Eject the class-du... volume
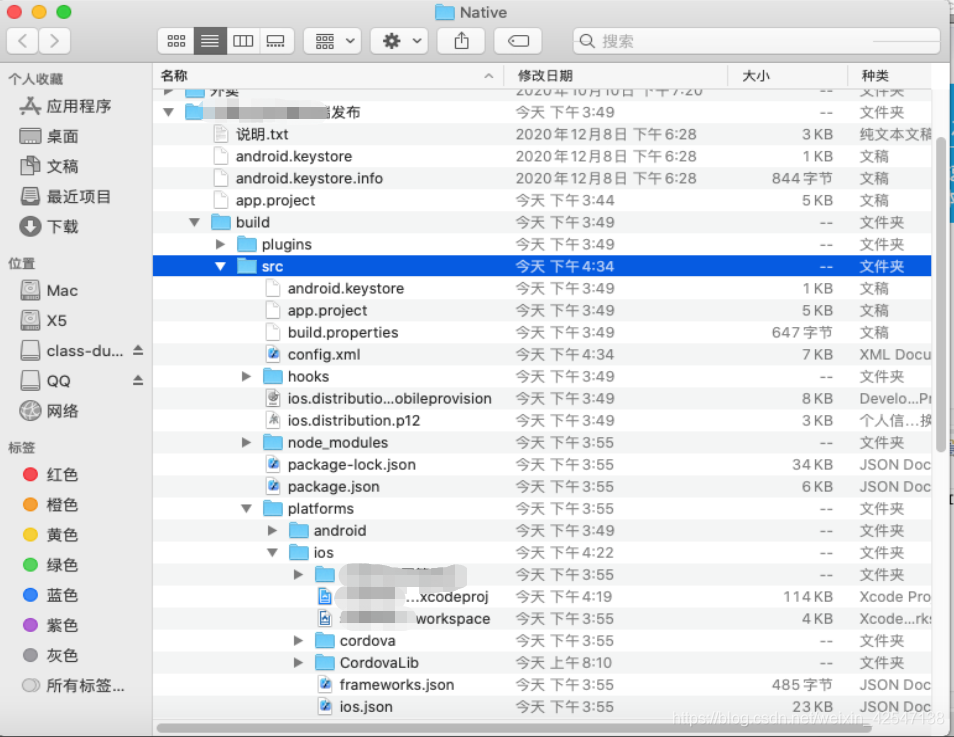 click(138, 351)
